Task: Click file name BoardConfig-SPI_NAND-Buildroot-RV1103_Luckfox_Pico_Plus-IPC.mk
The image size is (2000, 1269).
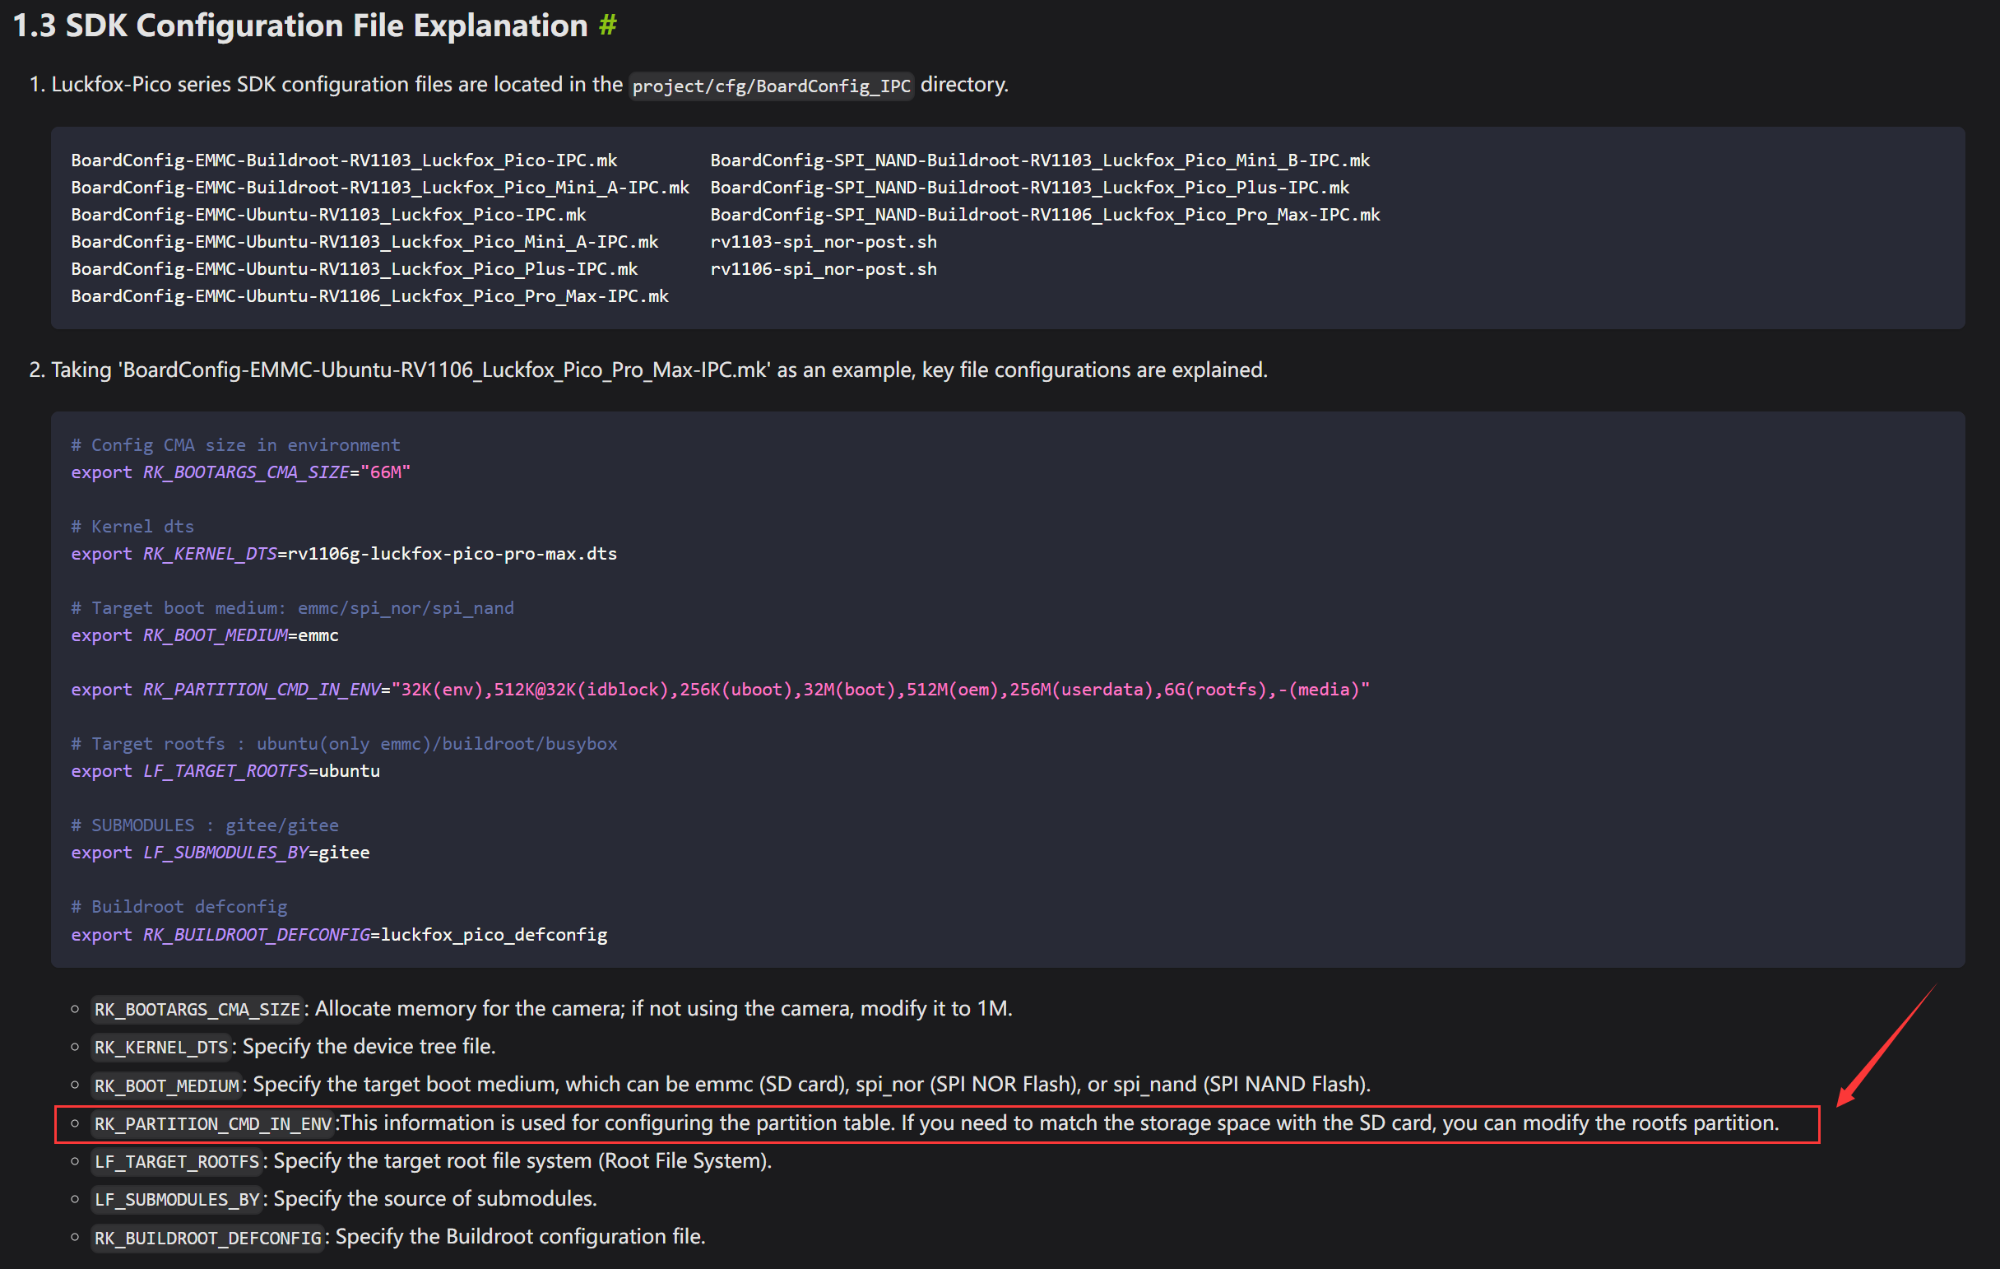Action: click(1030, 187)
